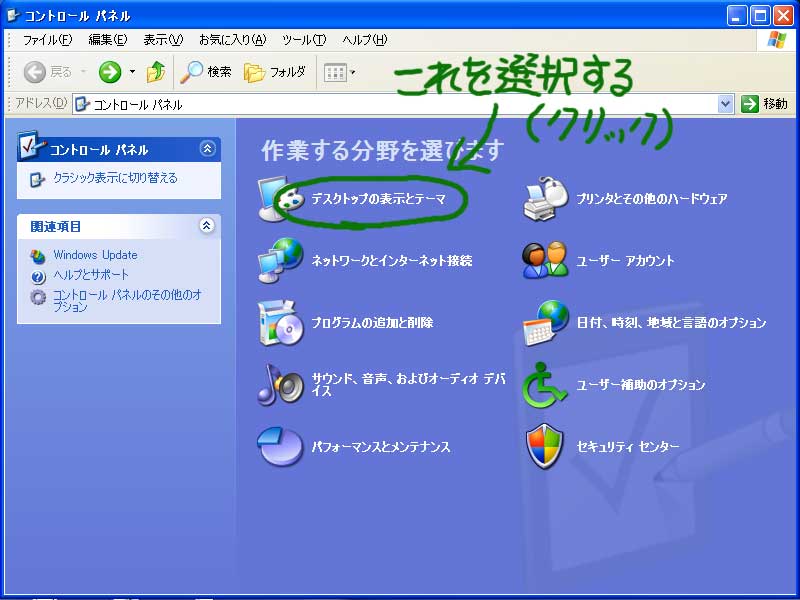Open the Accessibility Options wheelchair icon
Image resolution: width=800 pixels, height=600 pixels.
(546, 385)
